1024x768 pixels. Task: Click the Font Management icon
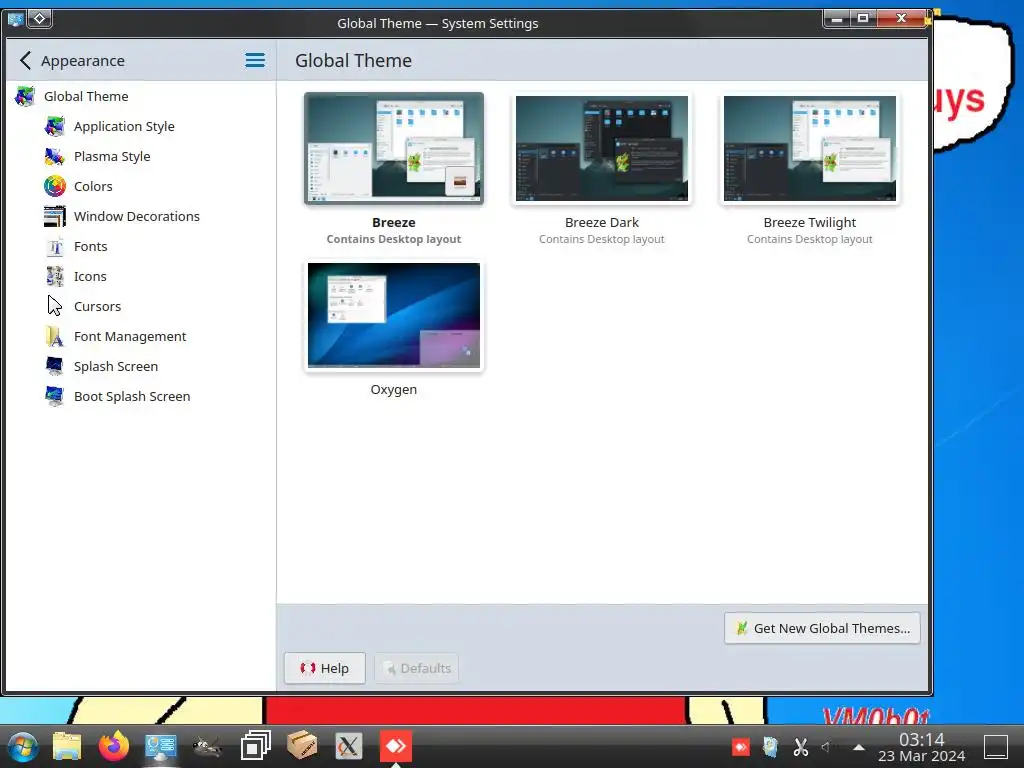tap(55, 336)
